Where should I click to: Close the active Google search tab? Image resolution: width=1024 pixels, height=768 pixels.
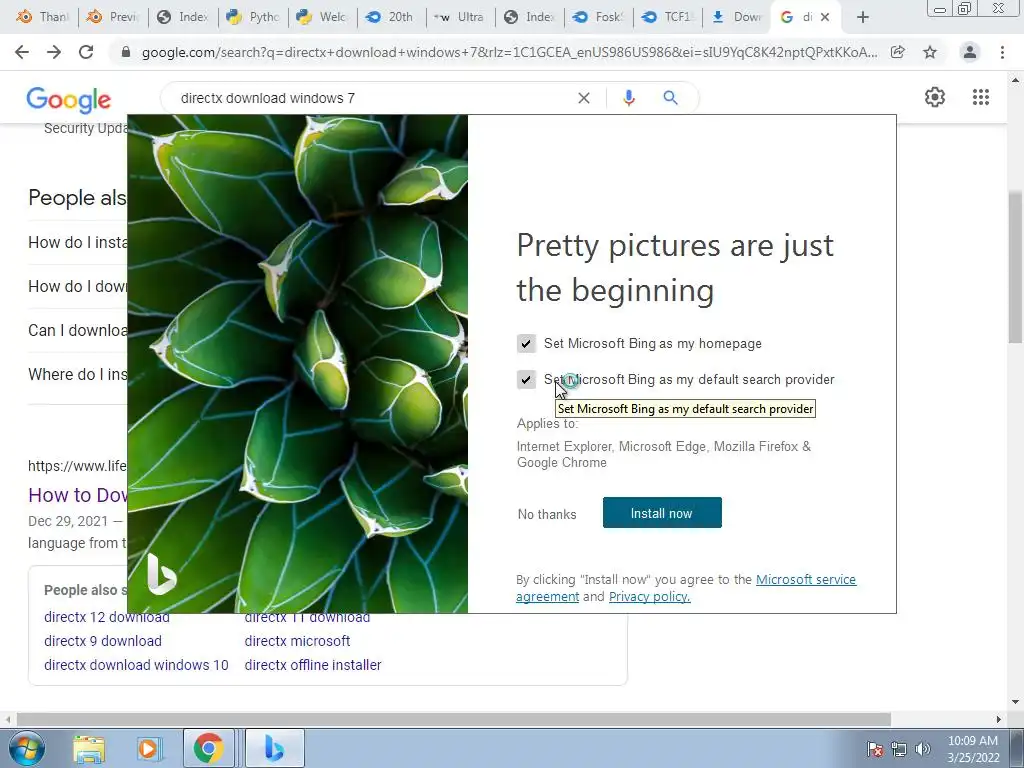point(825,17)
